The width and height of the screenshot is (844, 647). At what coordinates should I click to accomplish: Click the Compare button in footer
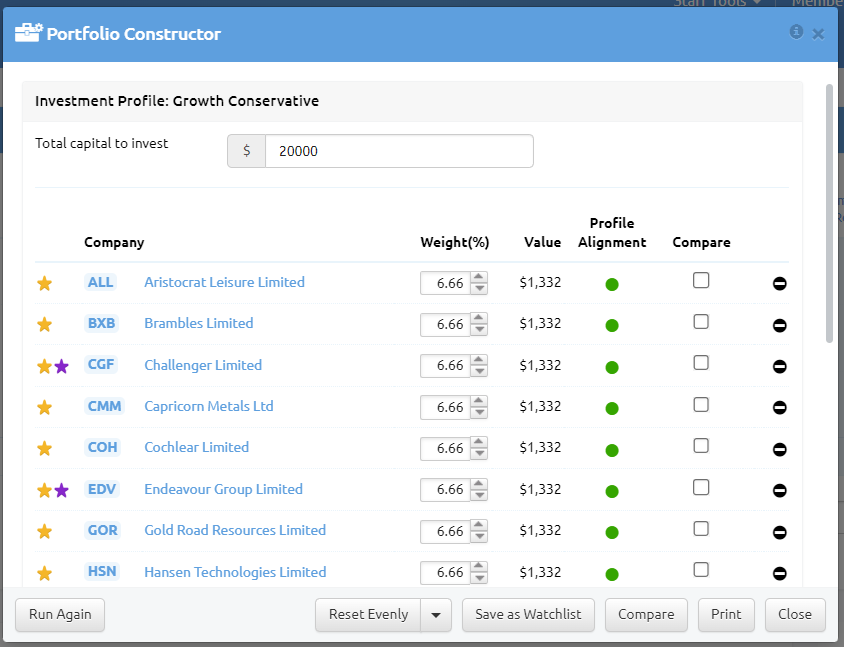coord(646,615)
